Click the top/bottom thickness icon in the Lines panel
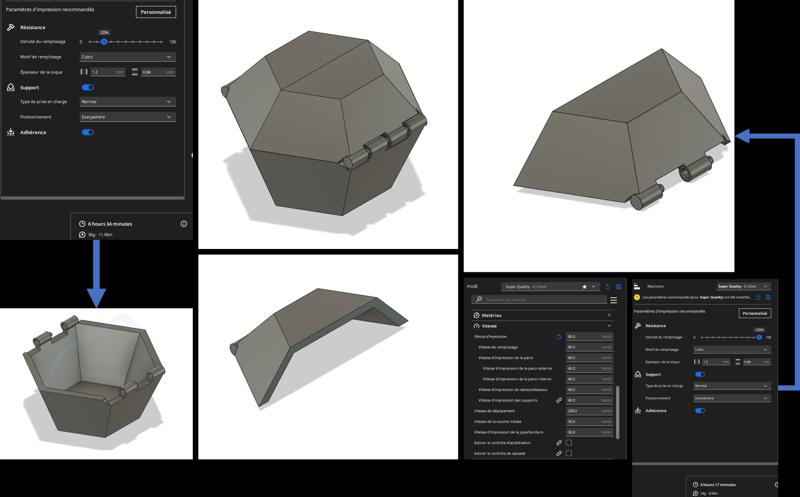Screen dimensions: 800x497 [737, 362]
